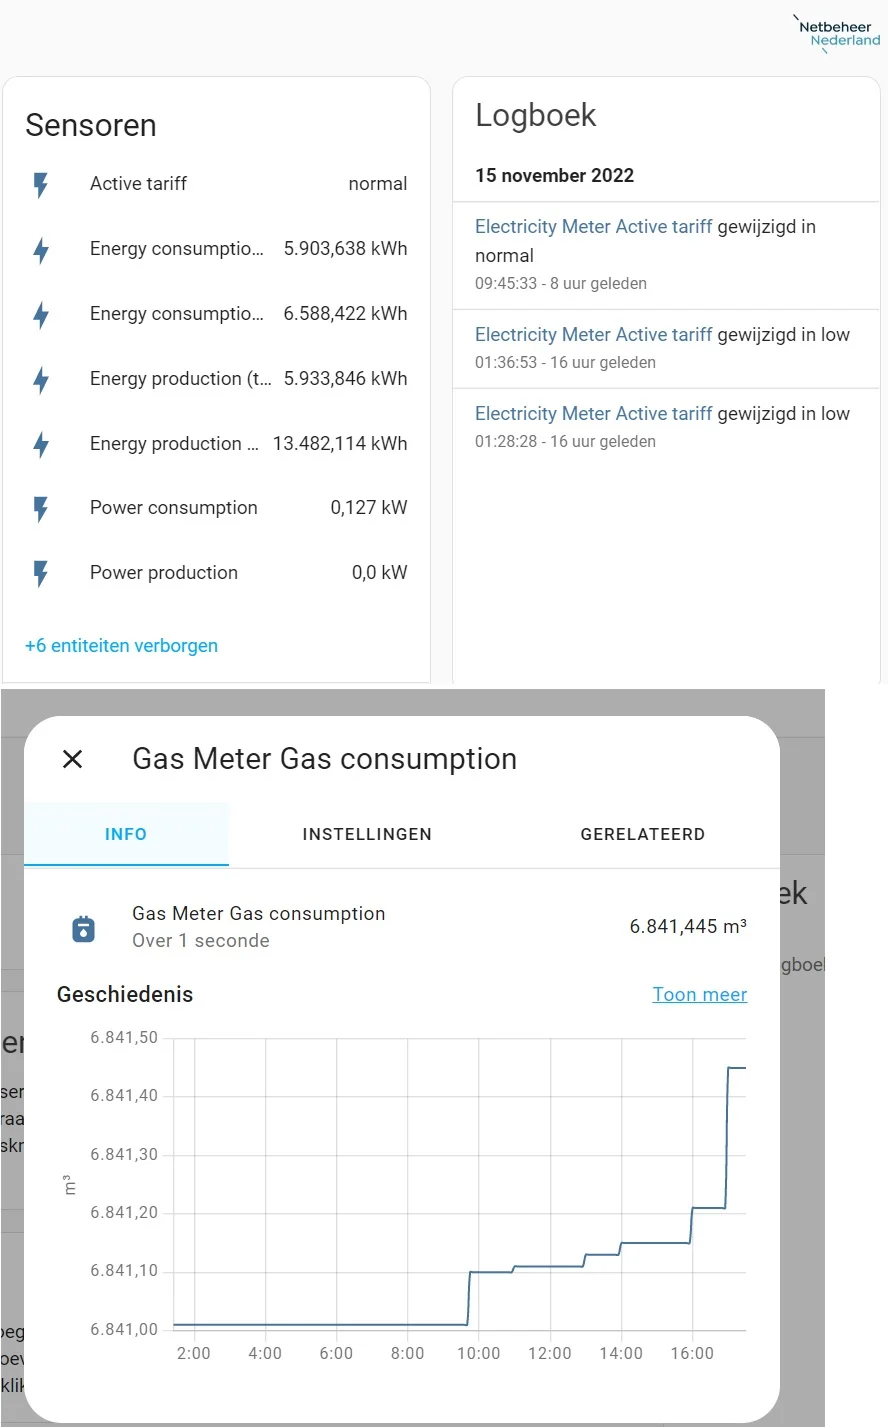Click the Toon meer history link
The image size is (888, 1427).
point(699,995)
